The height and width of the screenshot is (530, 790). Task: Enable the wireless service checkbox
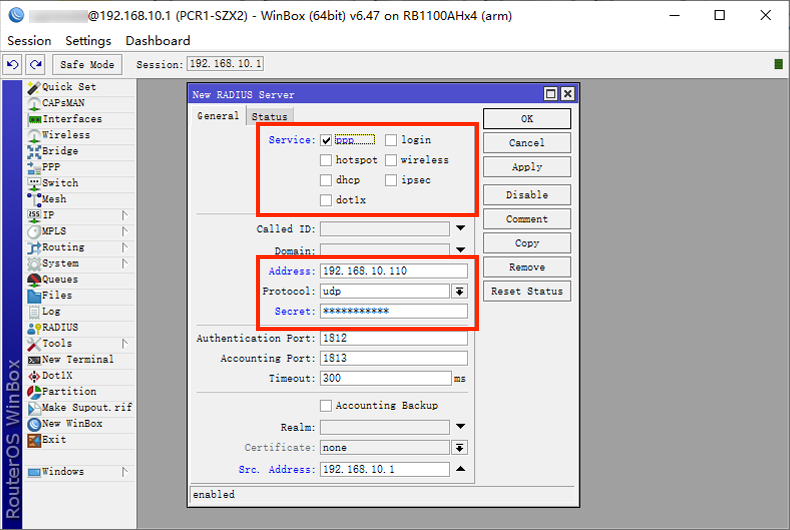click(x=391, y=160)
